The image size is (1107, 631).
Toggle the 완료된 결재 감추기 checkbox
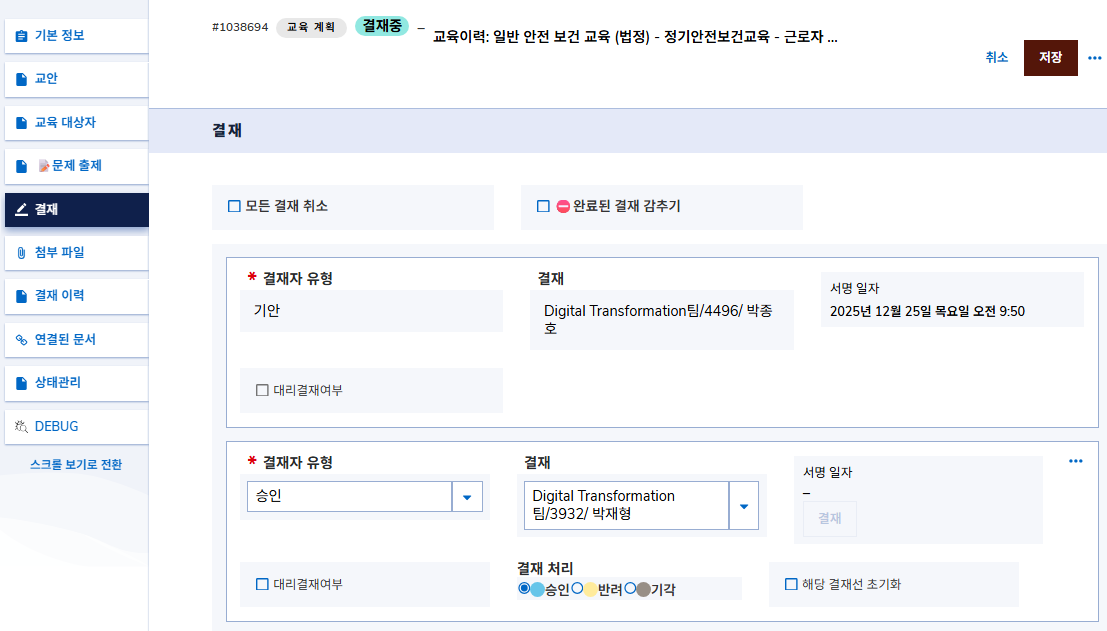tap(544, 207)
